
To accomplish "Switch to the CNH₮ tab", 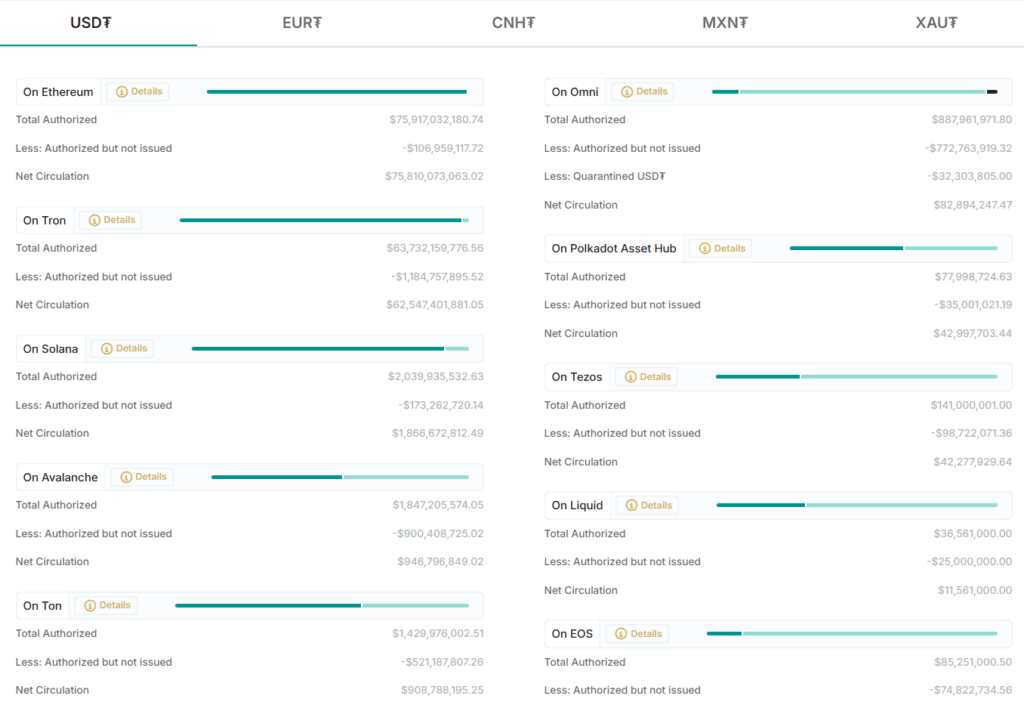I will [x=513, y=22].
